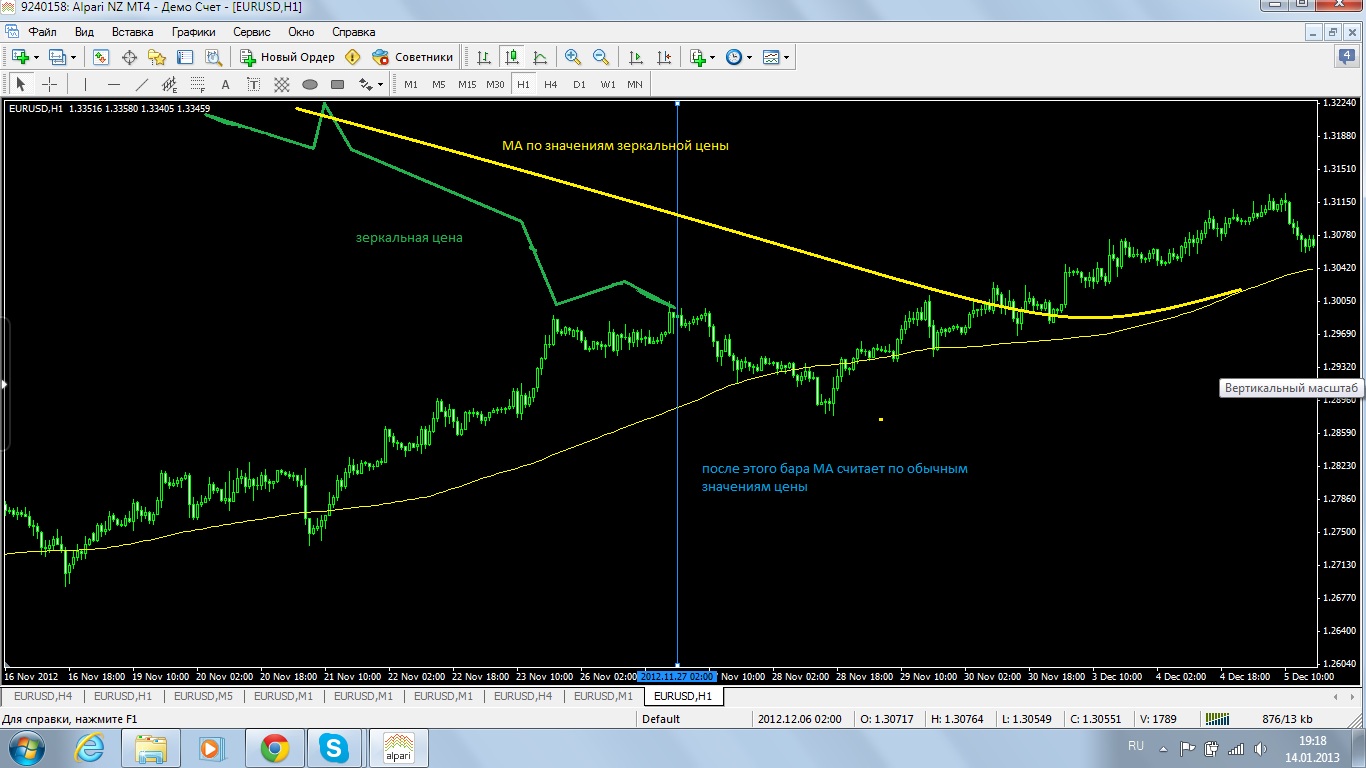The width and height of the screenshot is (1366, 768).
Task: Open a new chart window
Action: (x=19, y=57)
